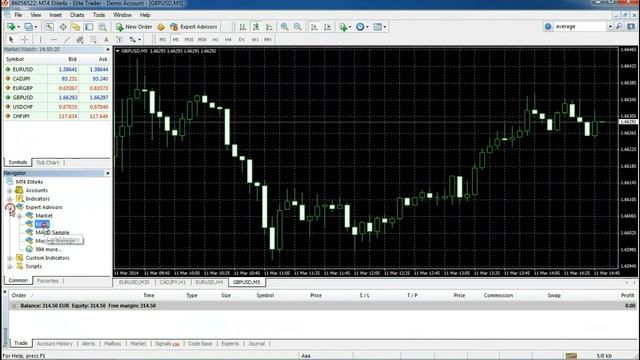
Task: Select the Fibonacci retracement tool
Action: [93, 40]
